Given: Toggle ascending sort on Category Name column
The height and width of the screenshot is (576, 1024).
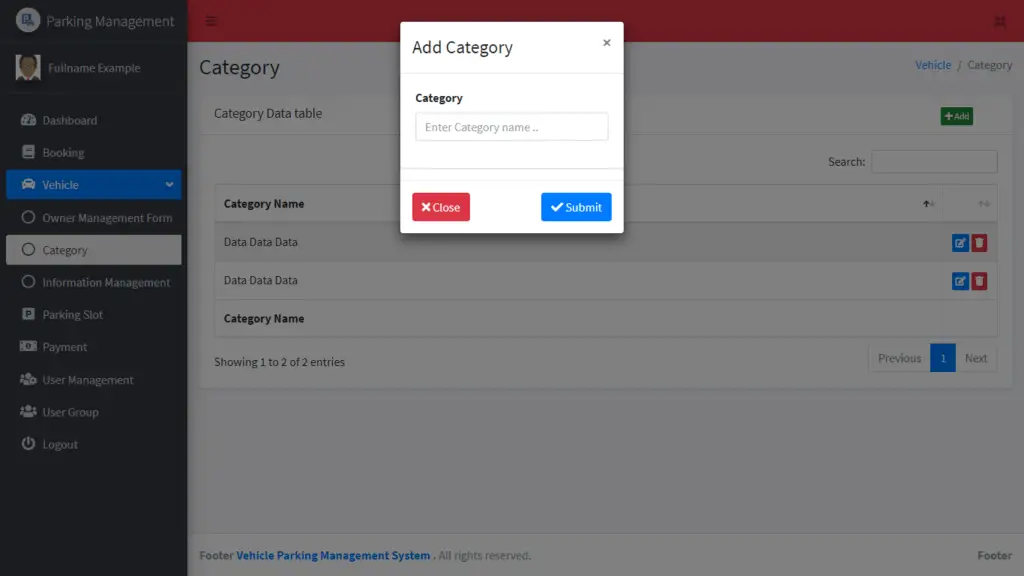Looking at the screenshot, I should pyautogui.click(x=927, y=203).
